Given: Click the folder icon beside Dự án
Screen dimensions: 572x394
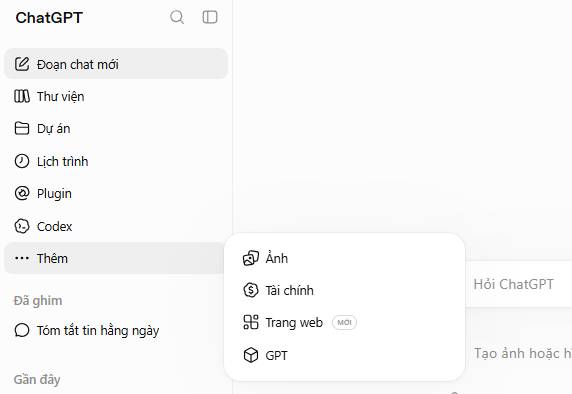Looking at the screenshot, I should 22,128.
